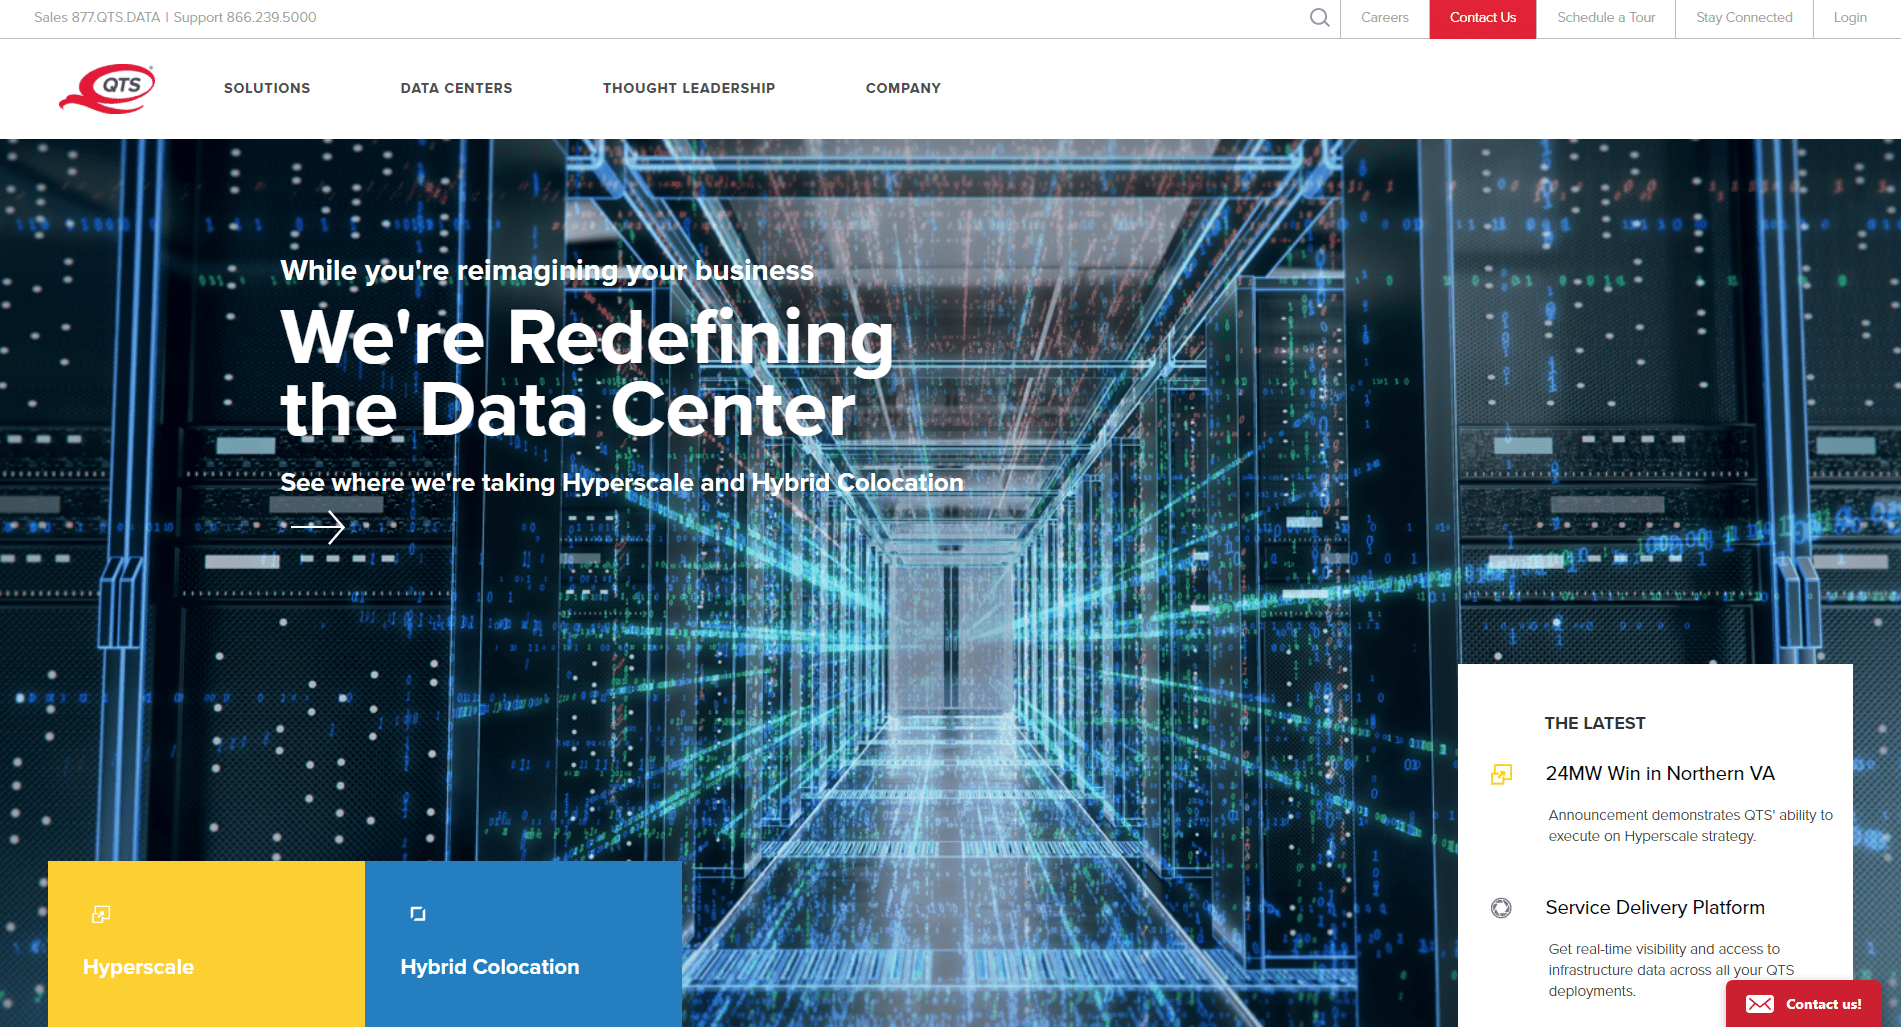Image resolution: width=1901 pixels, height=1027 pixels.
Task: Open the Service Delivery Platform headline
Action: pyautogui.click(x=1655, y=907)
